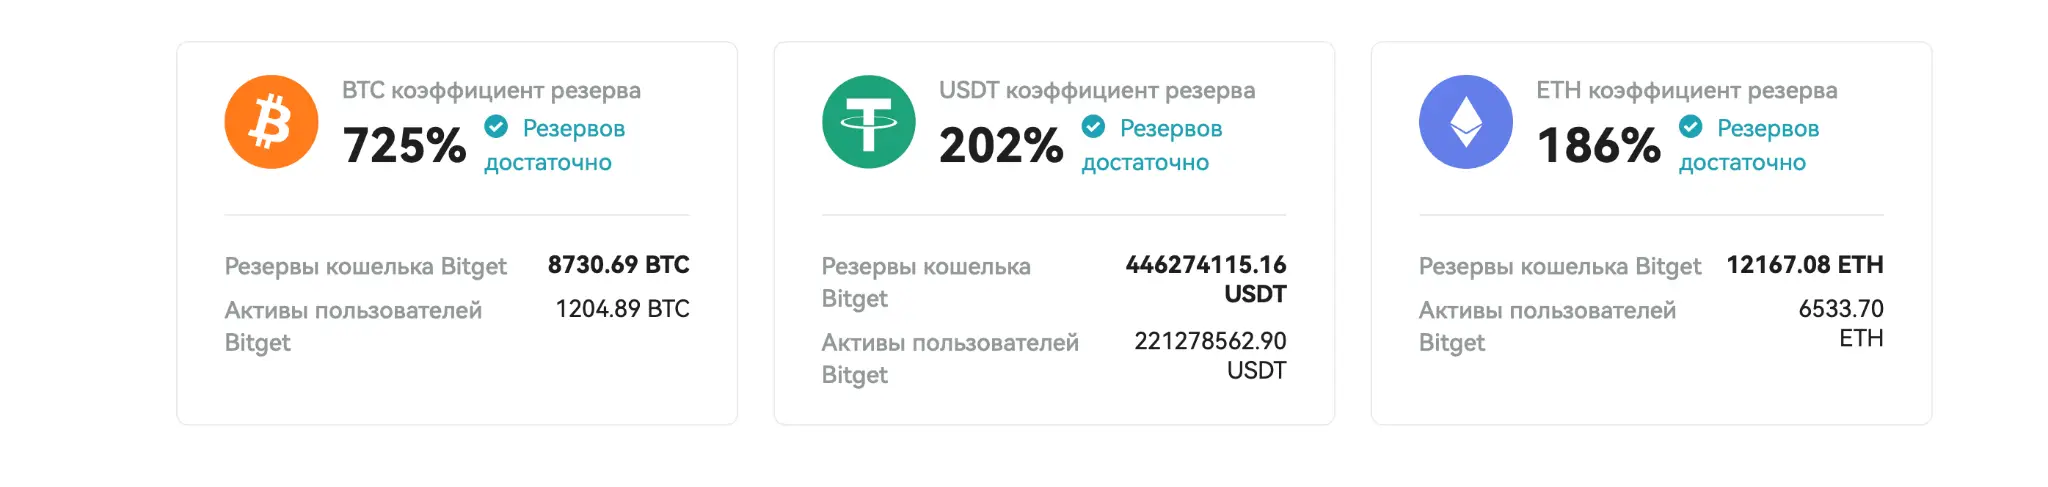Select the ETH reserve 'Резервов достаточно' link
Image resolution: width=2048 pixels, height=487 pixels.
click(x=1749, y=145)
